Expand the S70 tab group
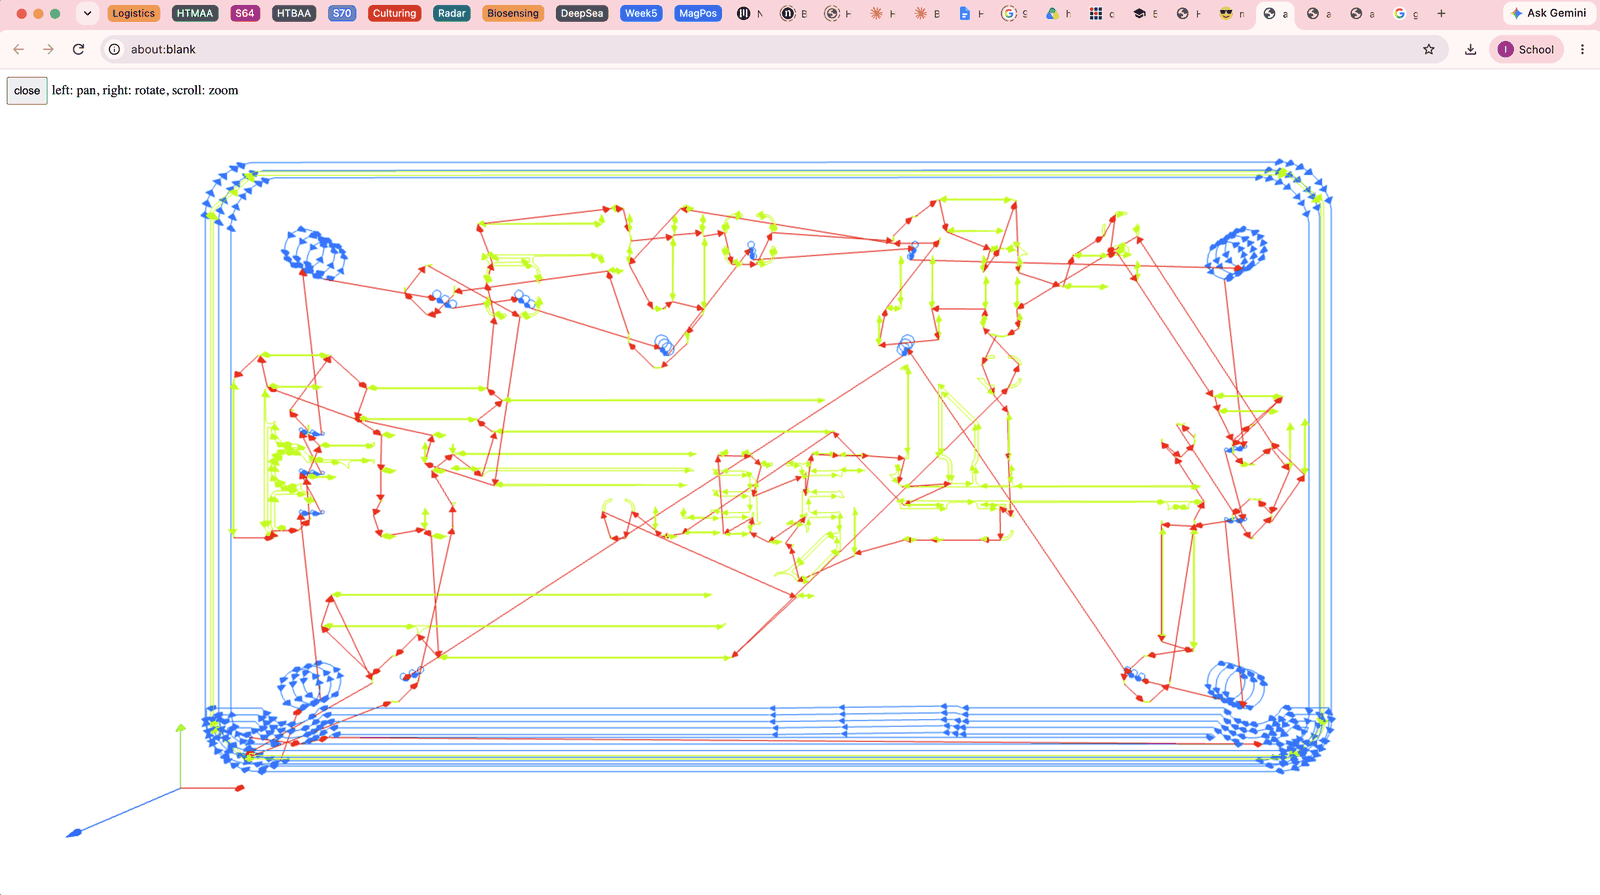Image resolution: width=1600 pixels, height=895 pixels. (x=342, y=13)
